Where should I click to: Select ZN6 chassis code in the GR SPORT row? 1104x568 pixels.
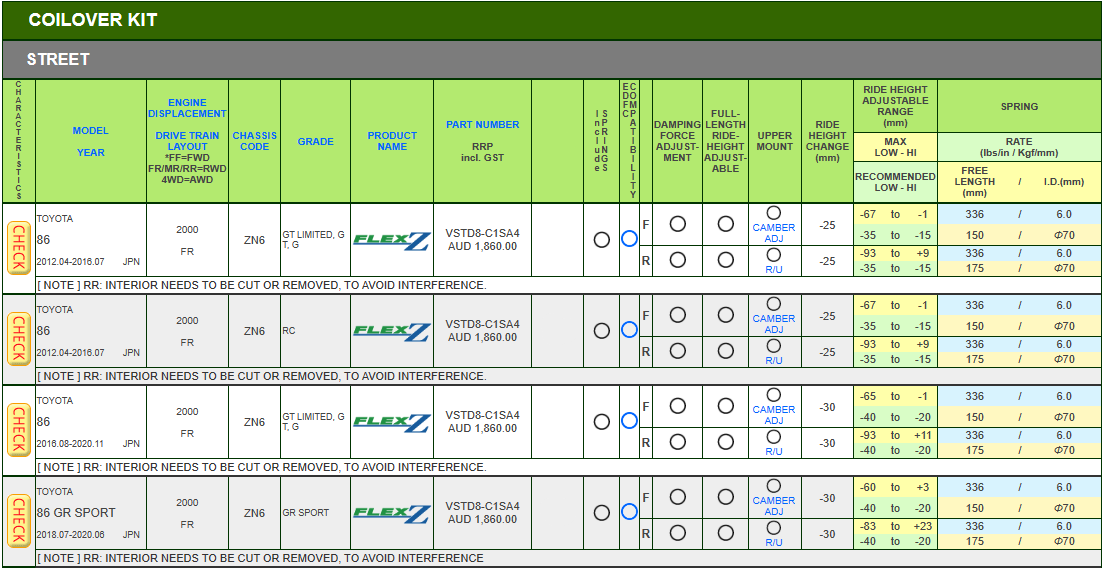254,513
